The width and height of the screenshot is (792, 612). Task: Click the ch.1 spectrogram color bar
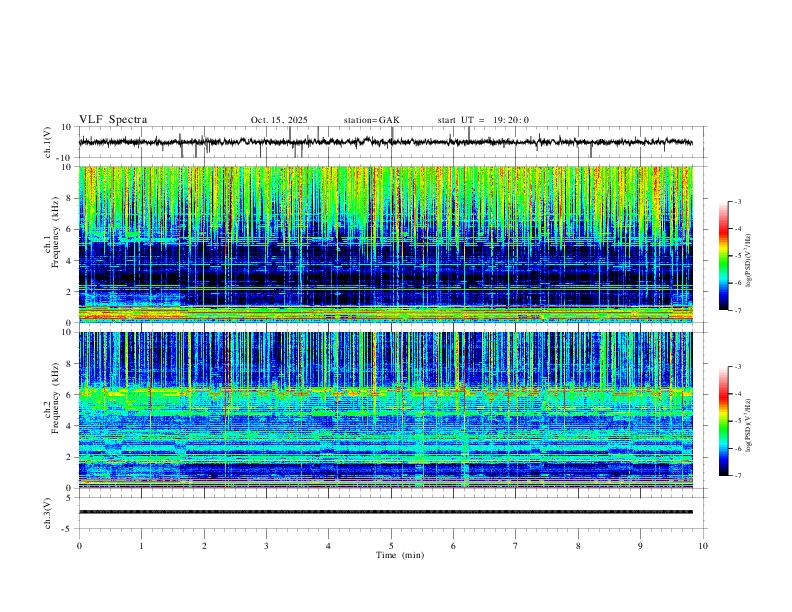click(723, 256)
